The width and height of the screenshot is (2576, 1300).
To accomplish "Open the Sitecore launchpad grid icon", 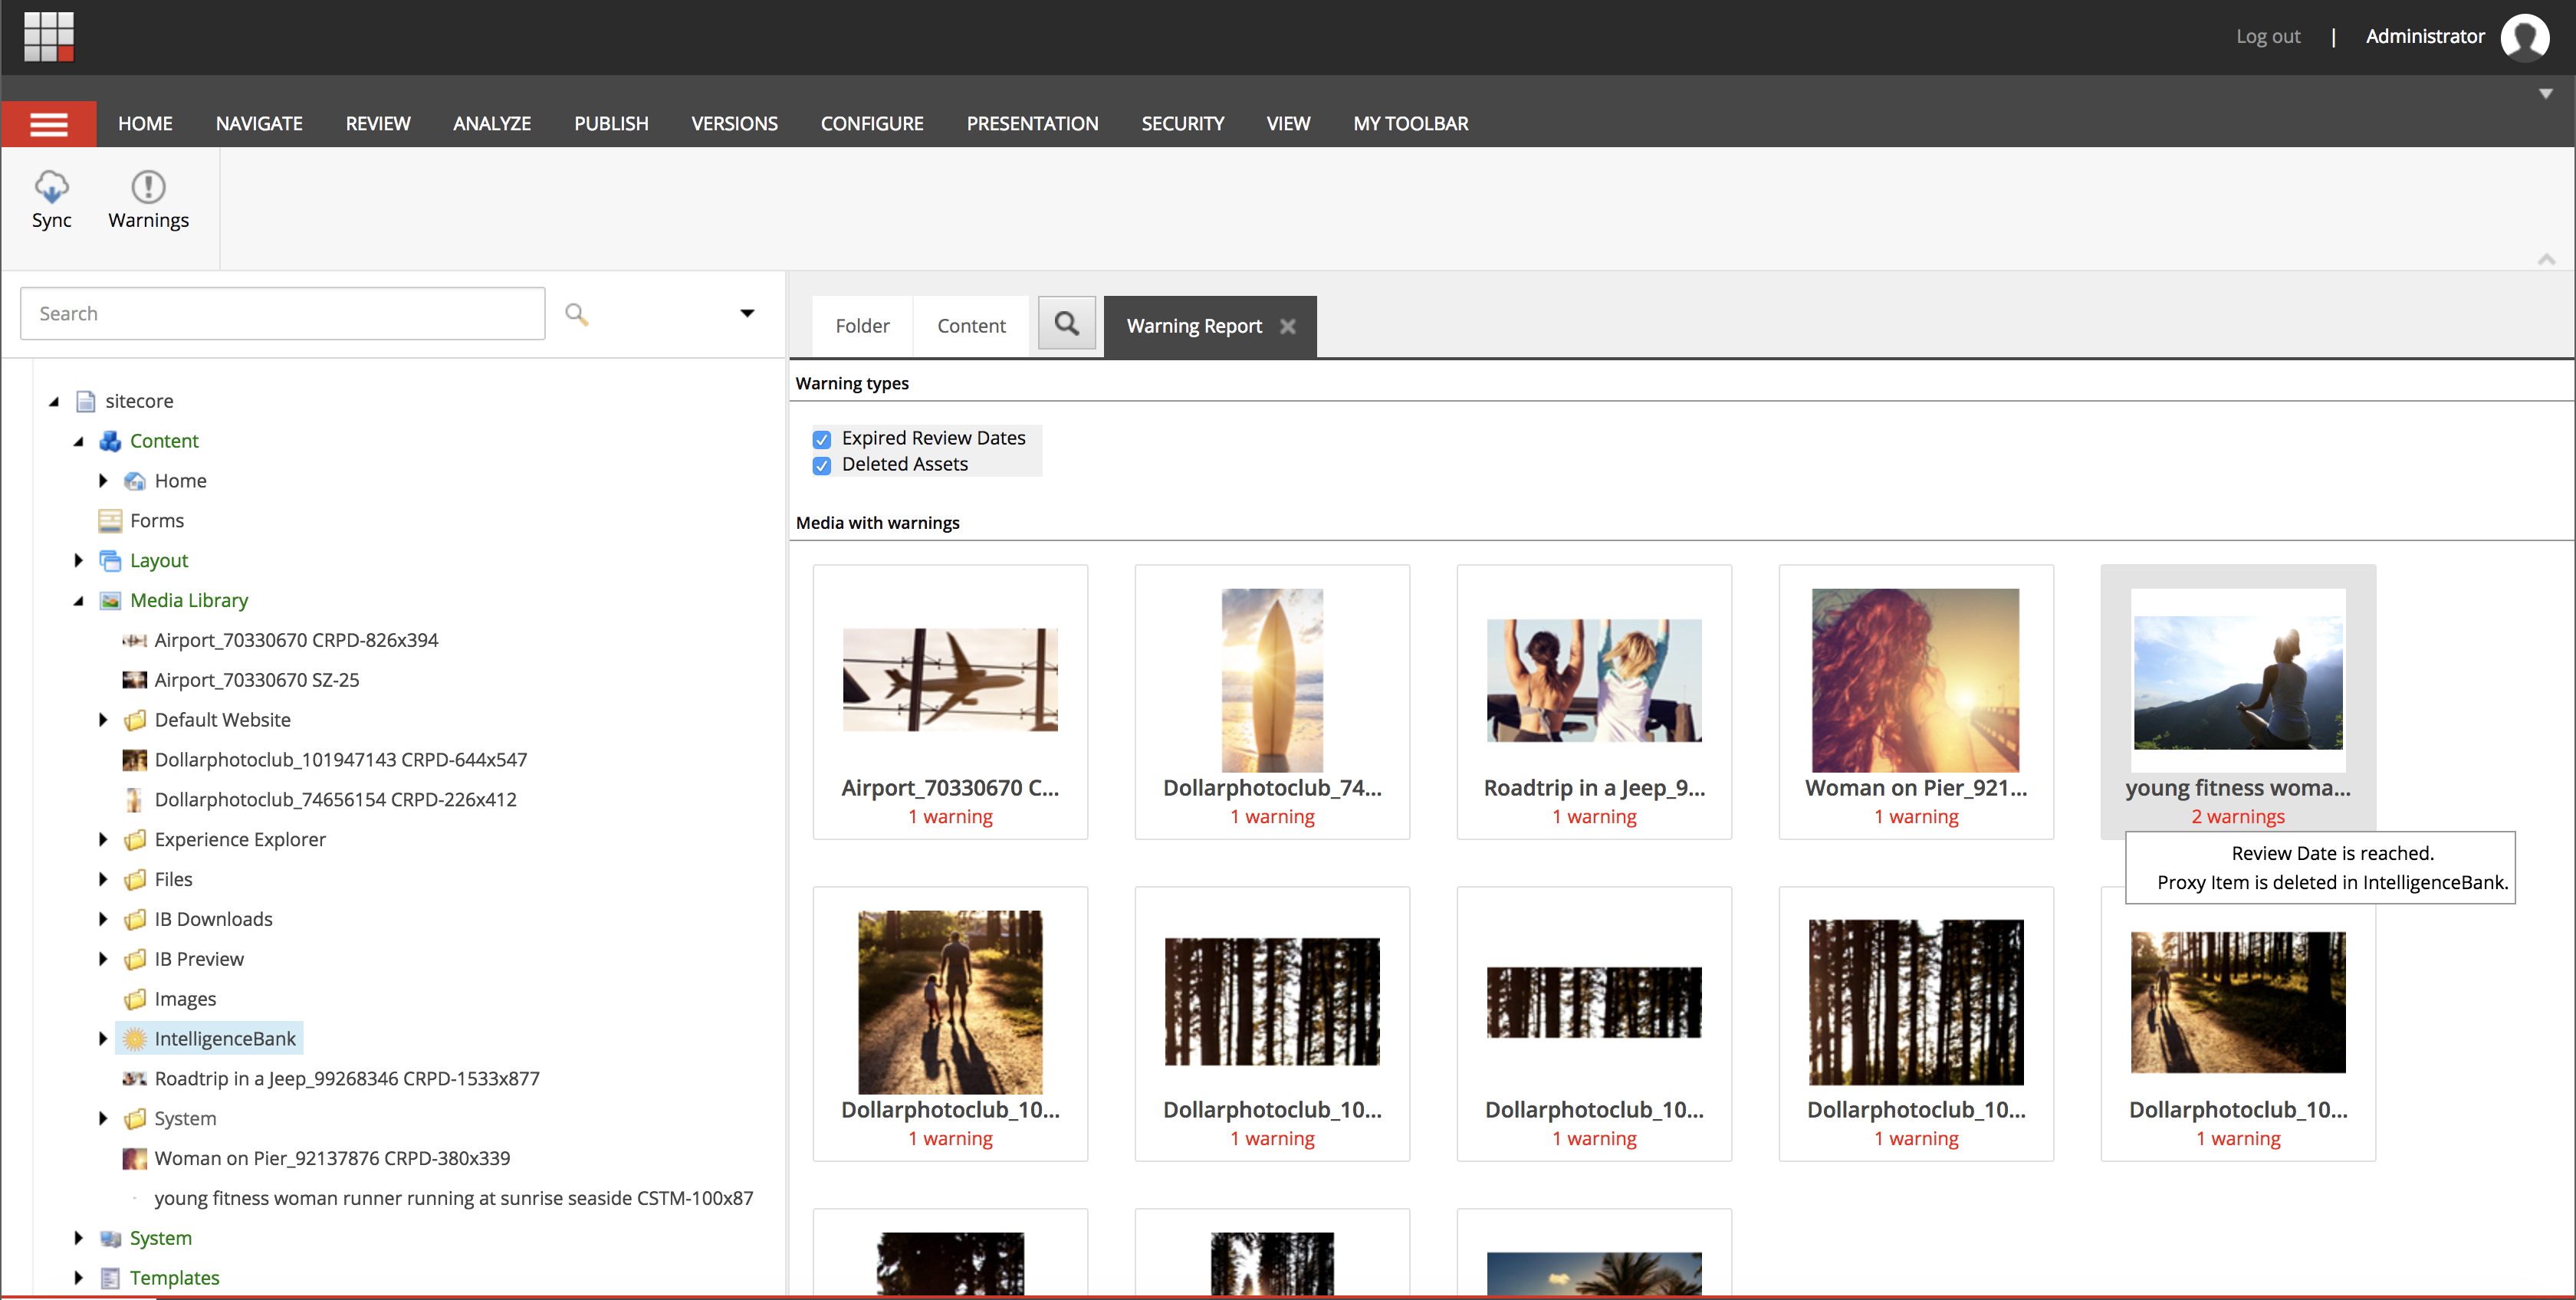I will coord(49,36).
